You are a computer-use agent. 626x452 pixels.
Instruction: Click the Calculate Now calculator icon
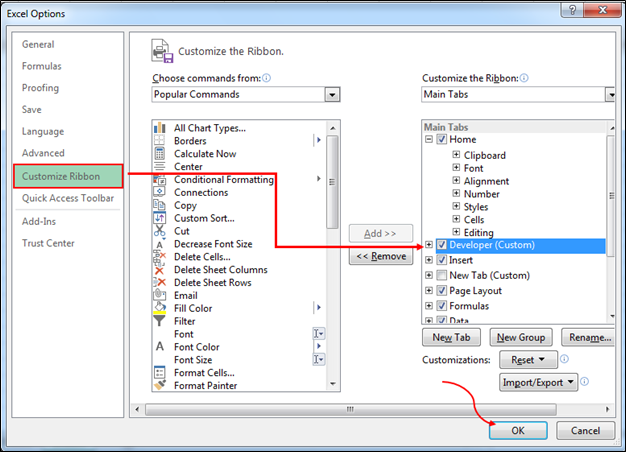pyautogui.click(x=159, y=153)
